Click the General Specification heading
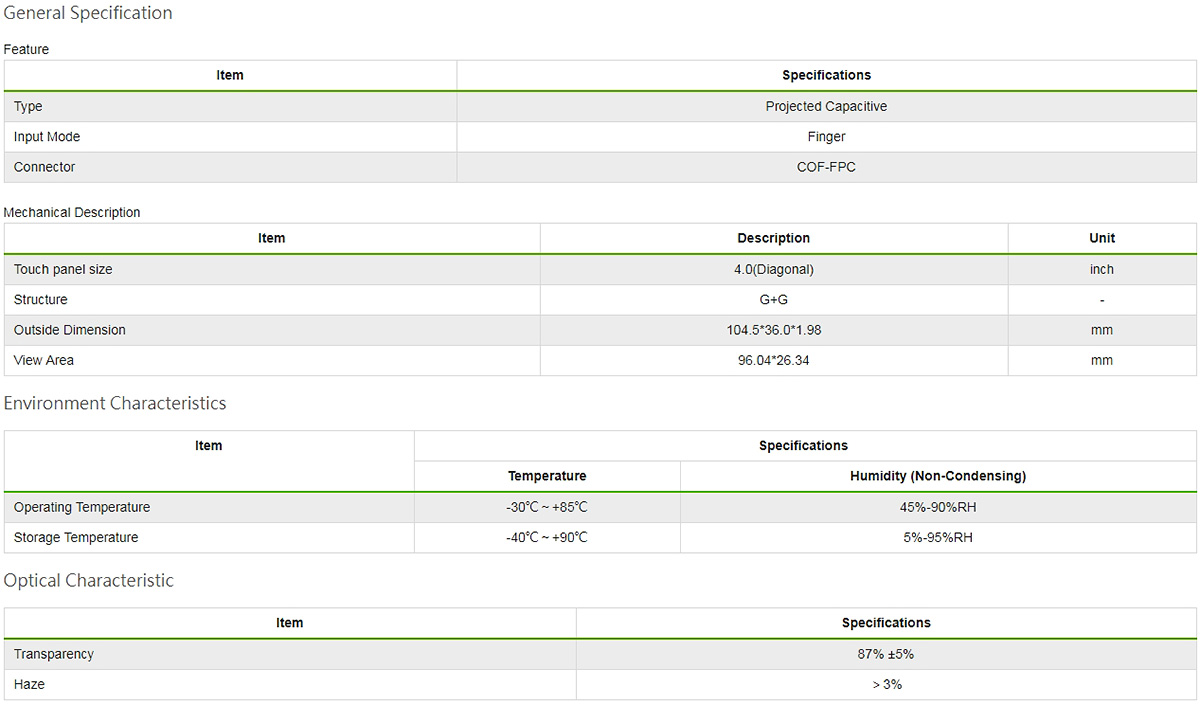This screenshot has height=705, width=1200. pos(88,14)
